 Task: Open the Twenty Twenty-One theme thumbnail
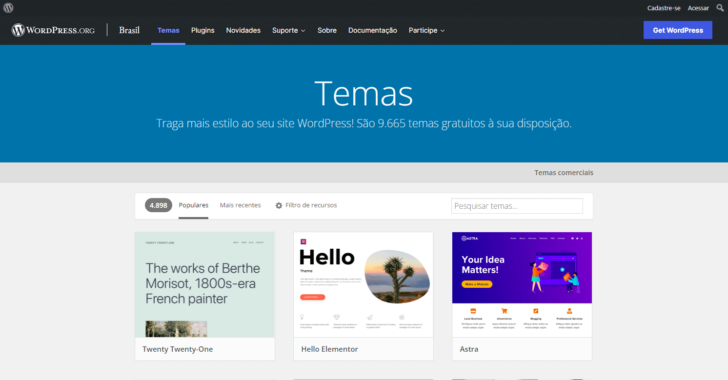tap(205, 285)
